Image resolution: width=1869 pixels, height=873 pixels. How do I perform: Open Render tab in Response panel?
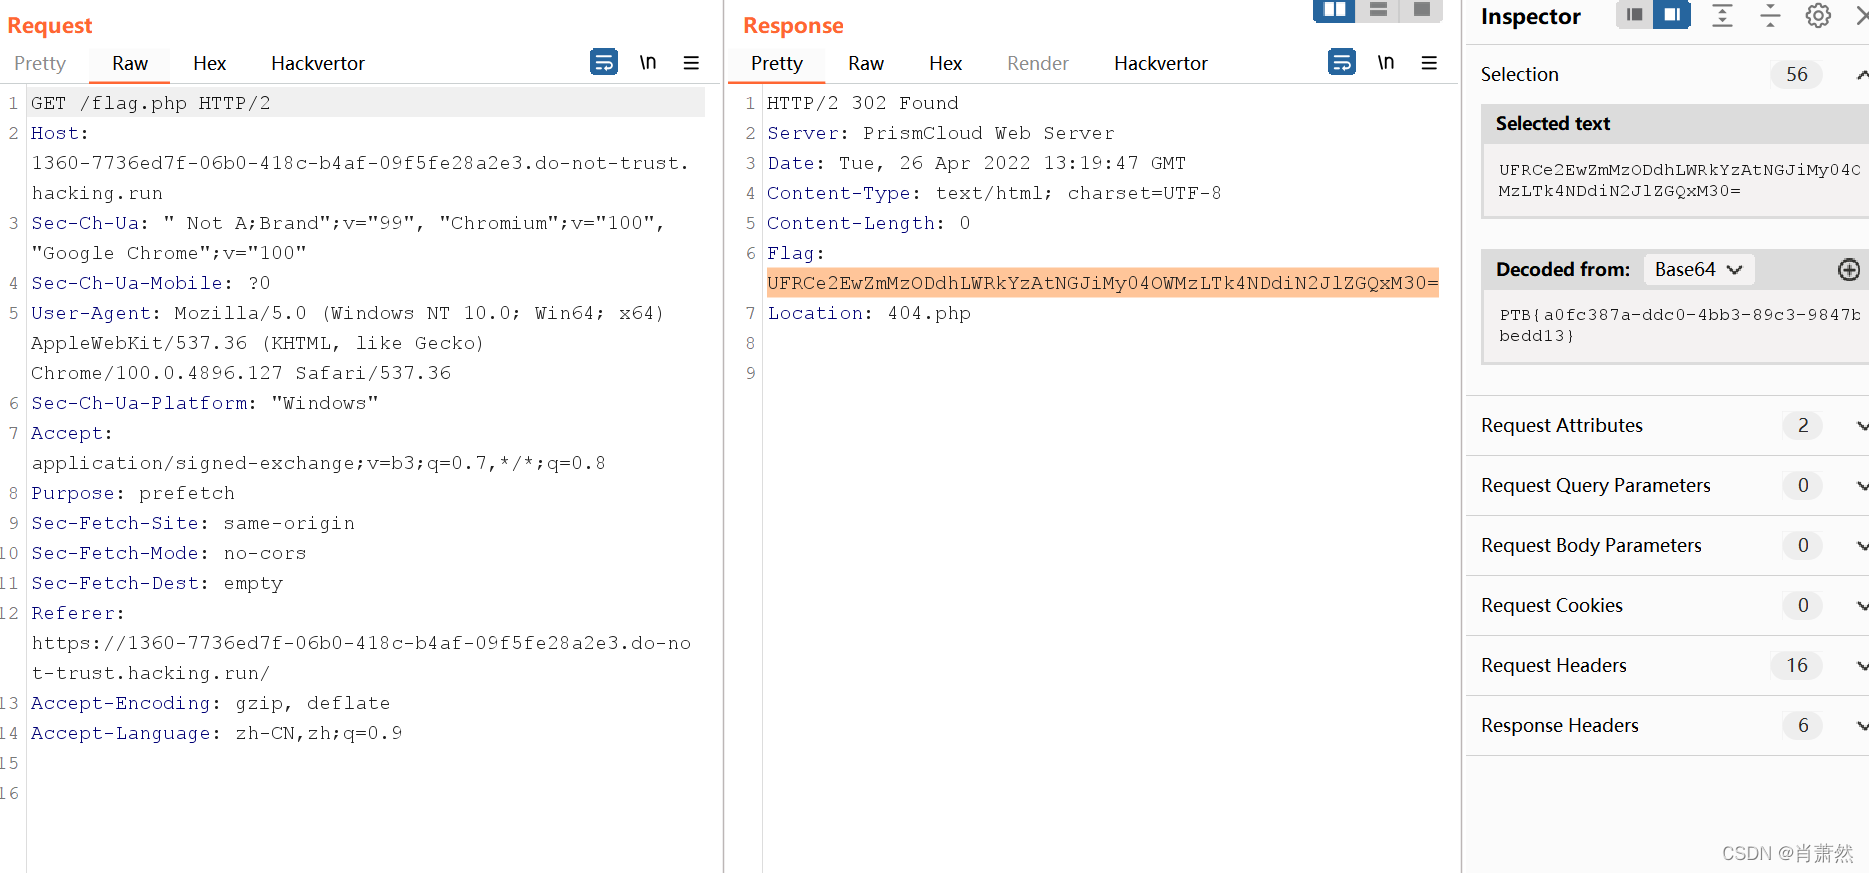click(1038, 63)
